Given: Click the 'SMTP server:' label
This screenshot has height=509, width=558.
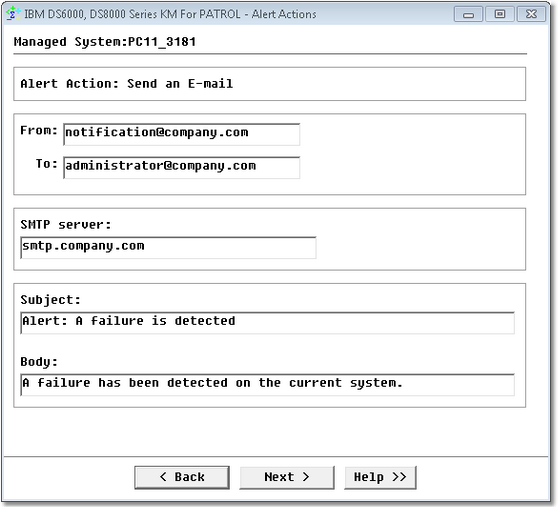Looking at the screenshot, I should point(66,225).
